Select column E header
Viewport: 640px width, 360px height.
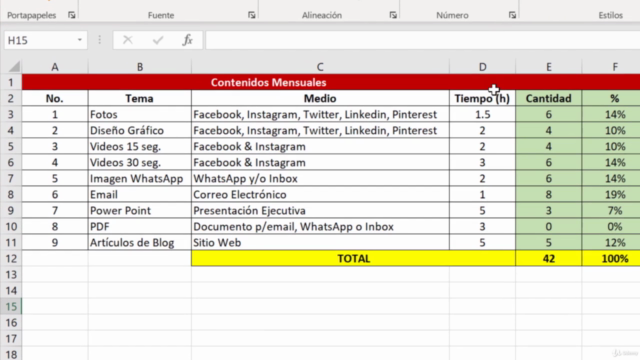click(549, 67)
